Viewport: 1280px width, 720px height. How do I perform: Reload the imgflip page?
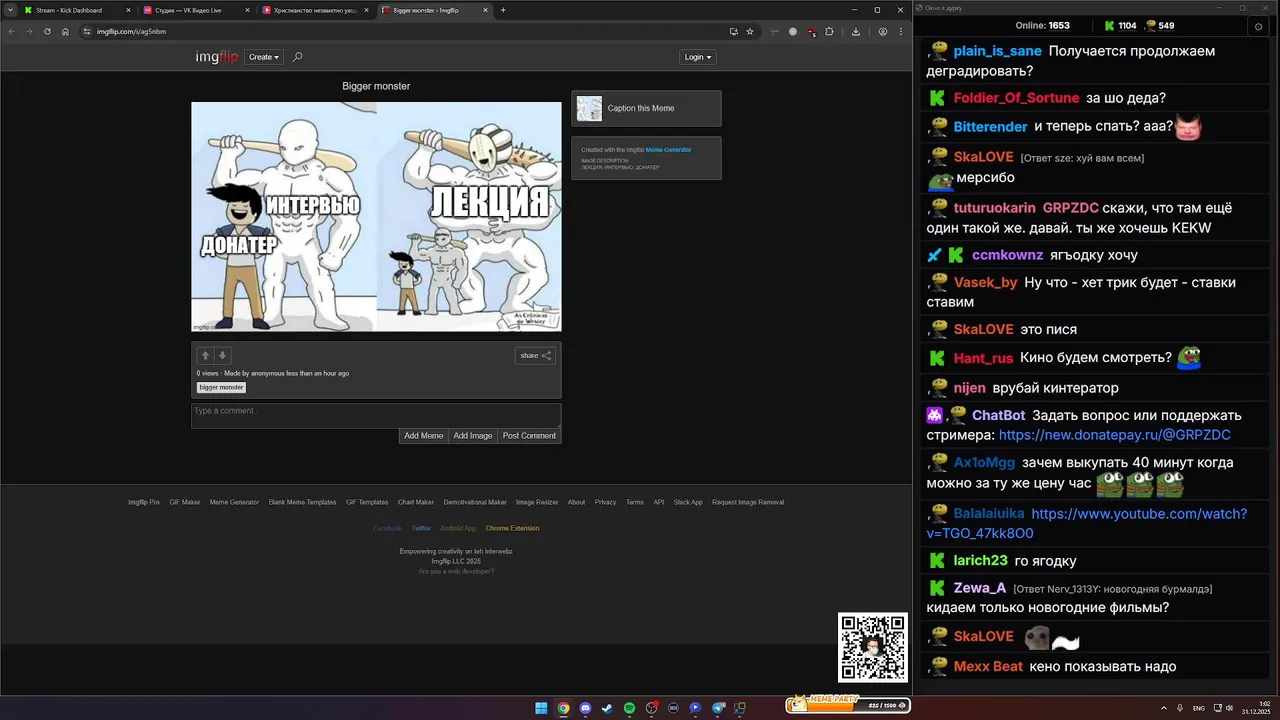[x=47, y=31]
